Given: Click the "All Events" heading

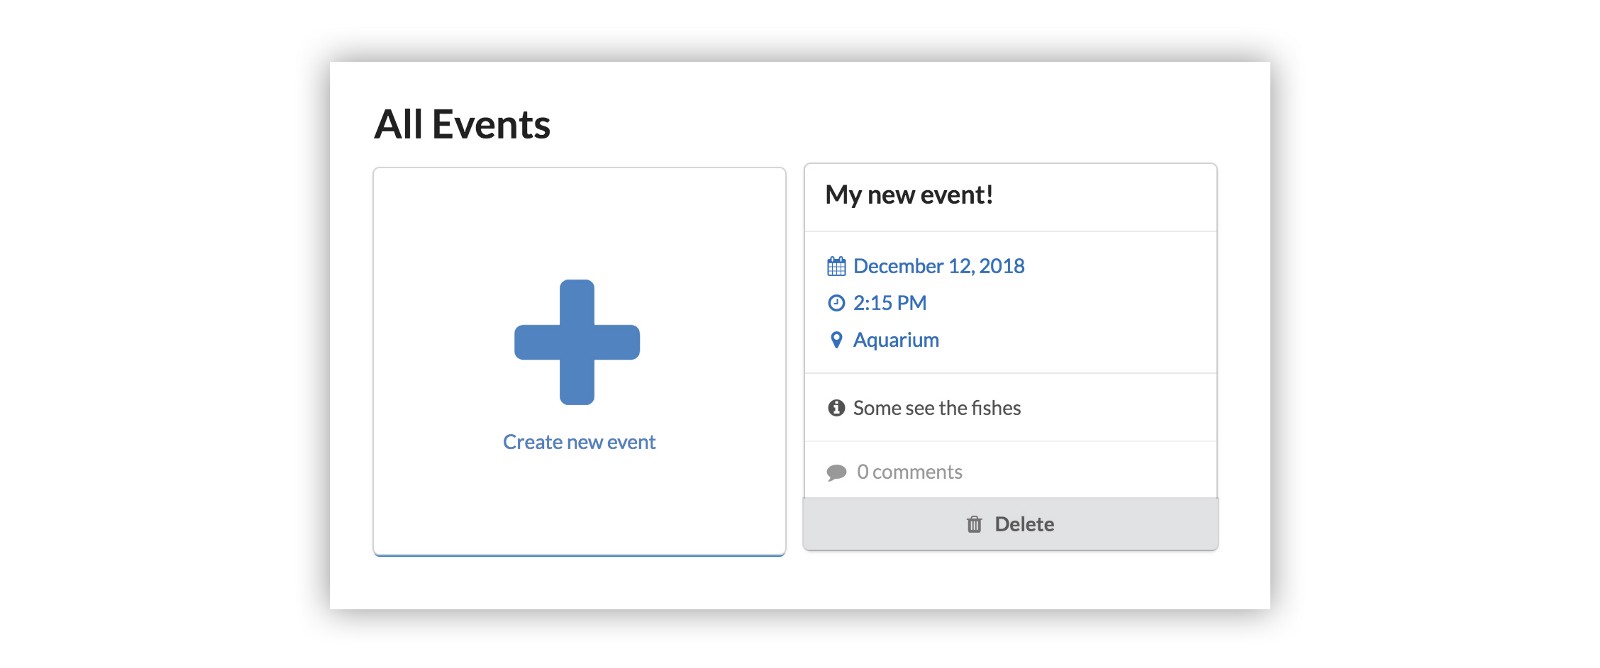Looking at the screenshot, I should tap(462, 125).
